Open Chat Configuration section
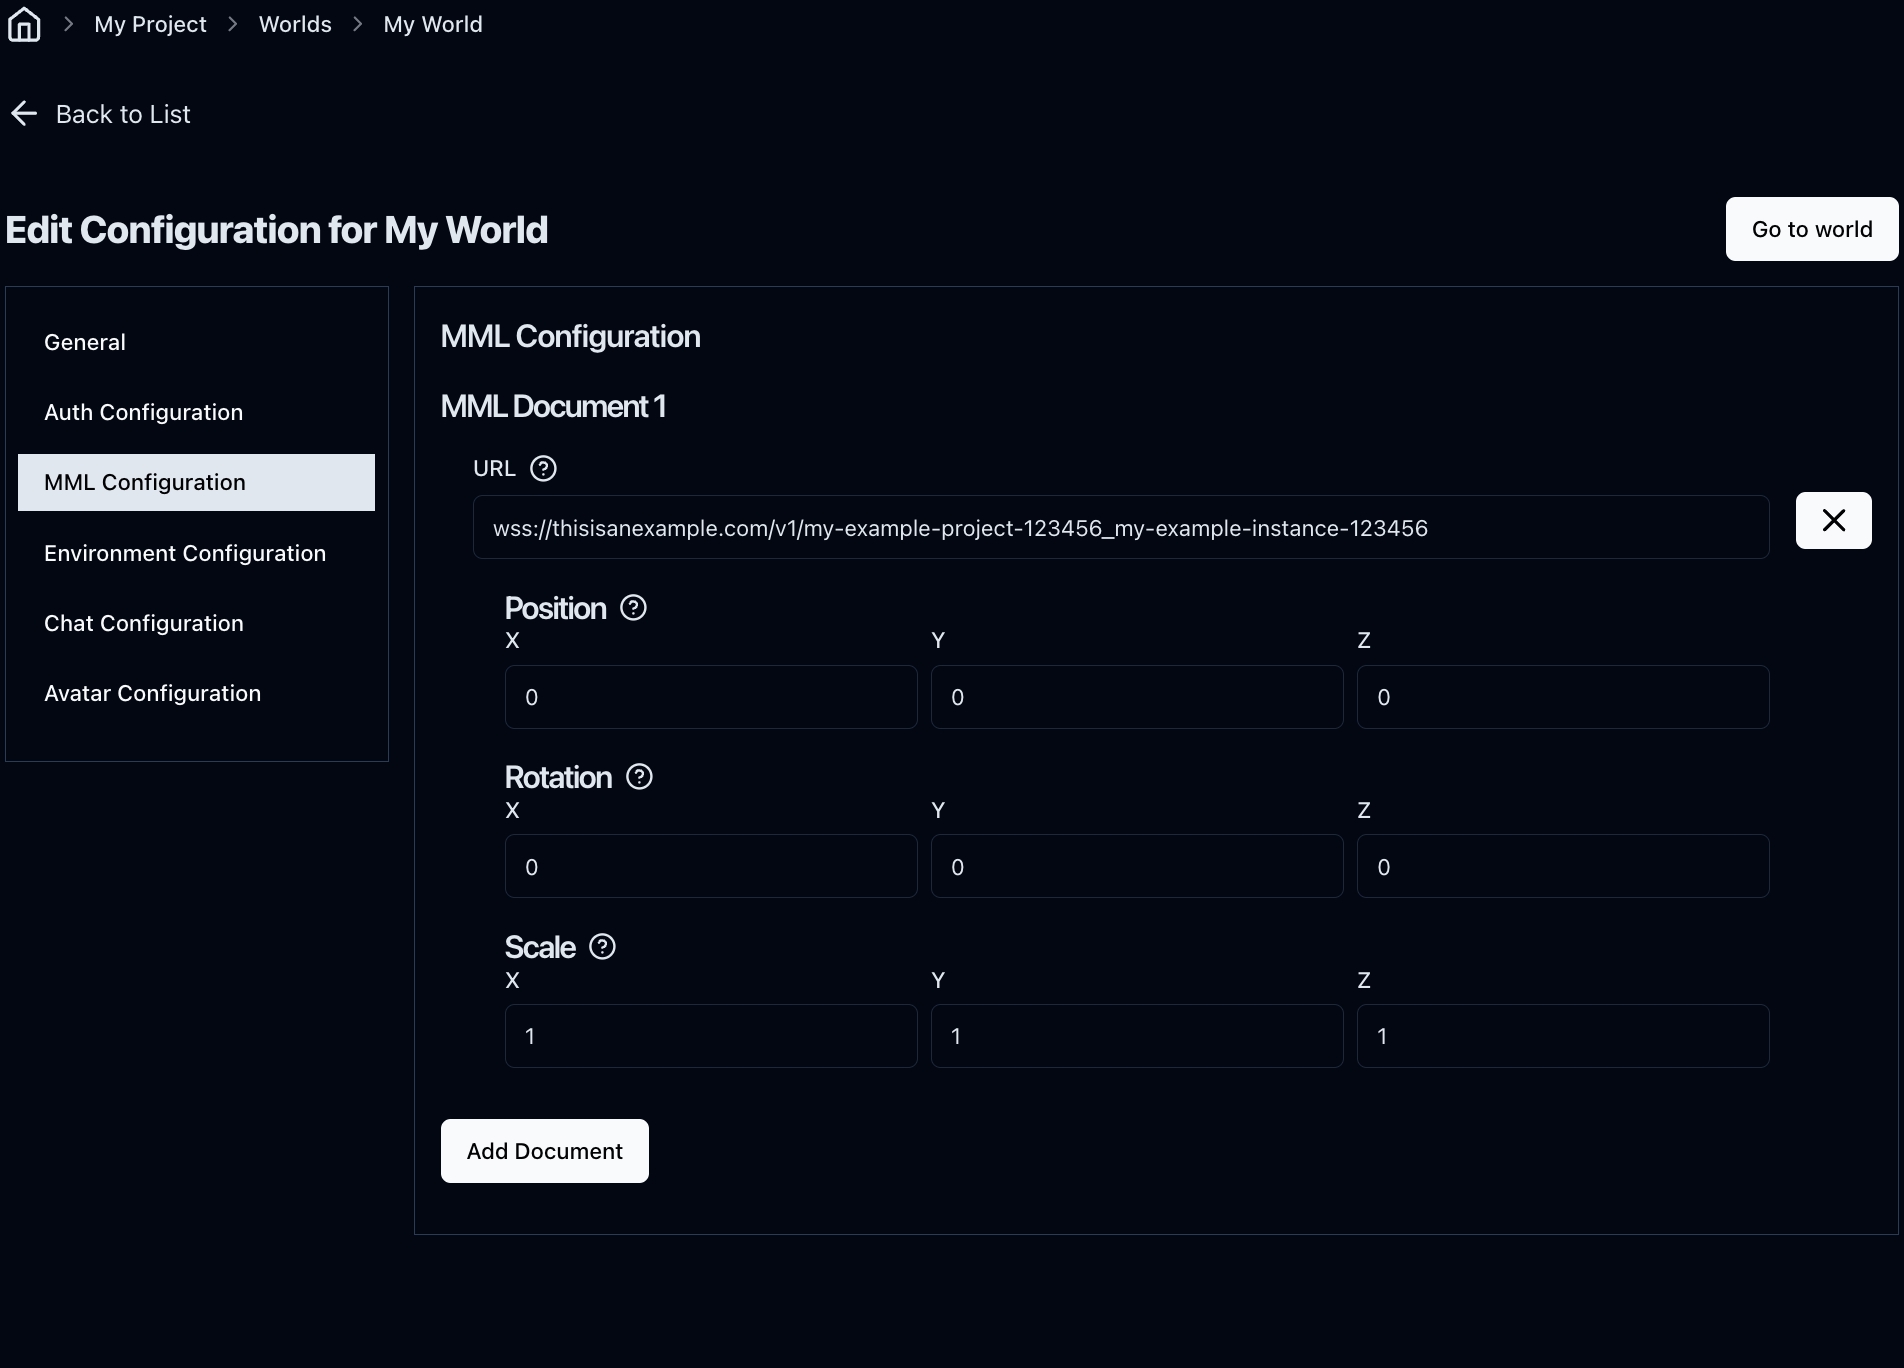1904x1368 pixels. click(x=144, y=623)
